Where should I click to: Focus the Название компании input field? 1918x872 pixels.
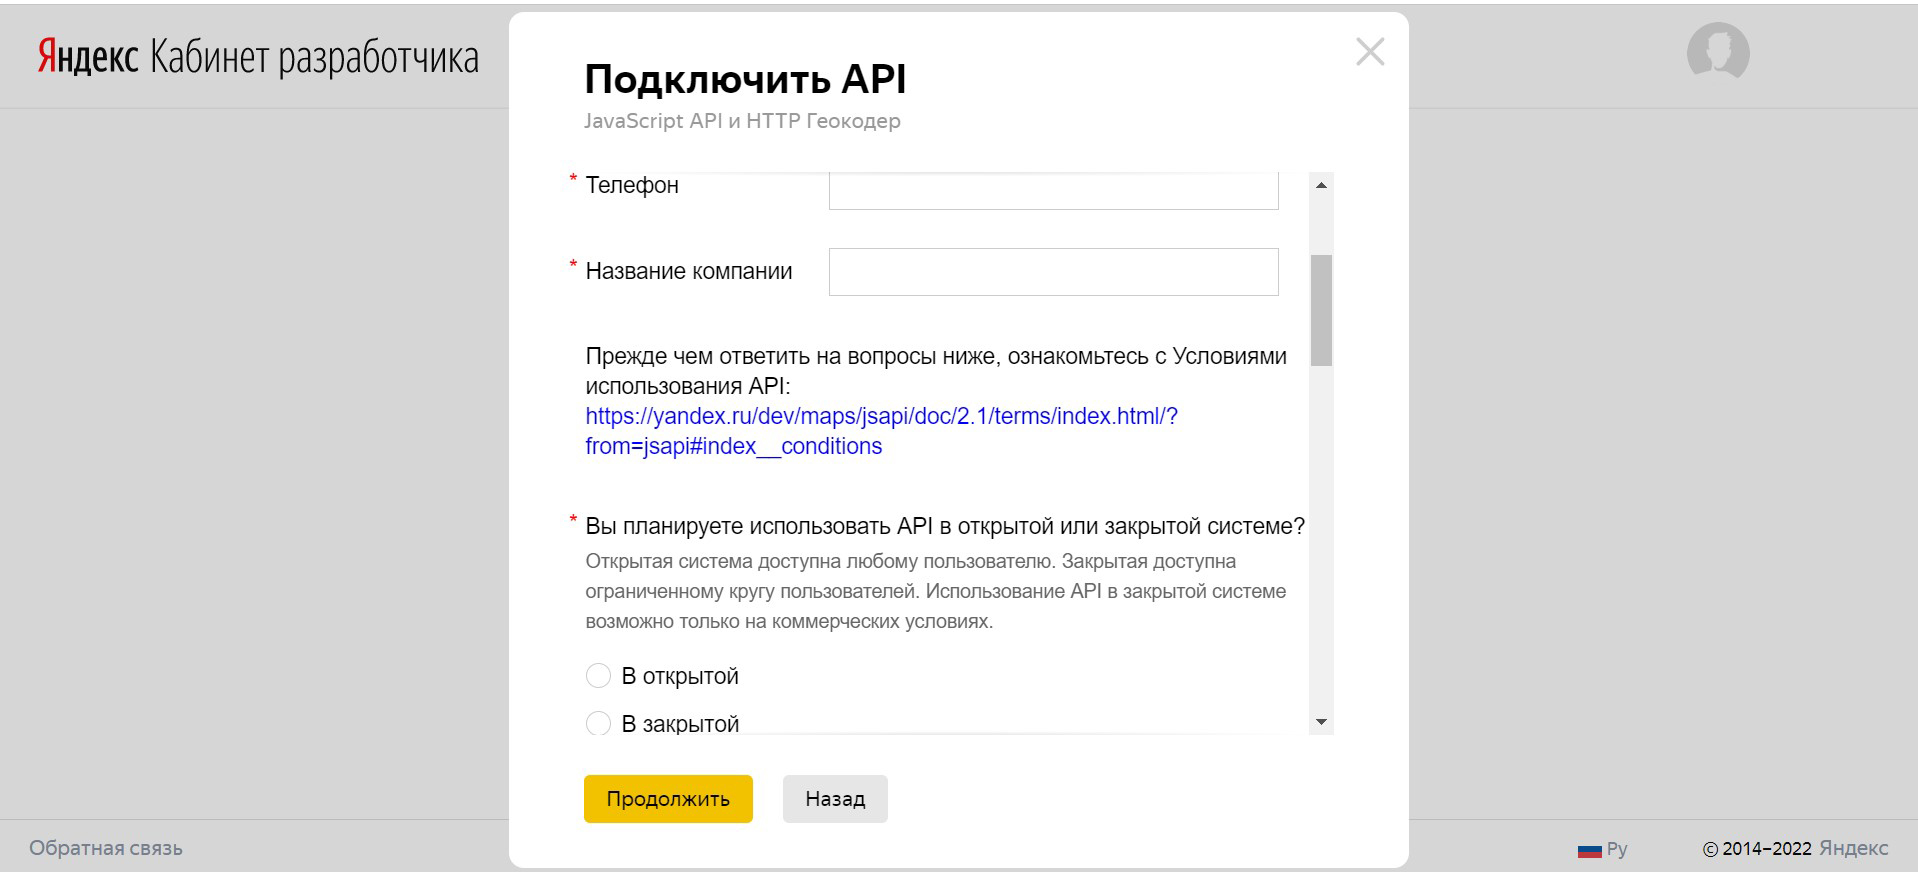[x=1053, y=271]
